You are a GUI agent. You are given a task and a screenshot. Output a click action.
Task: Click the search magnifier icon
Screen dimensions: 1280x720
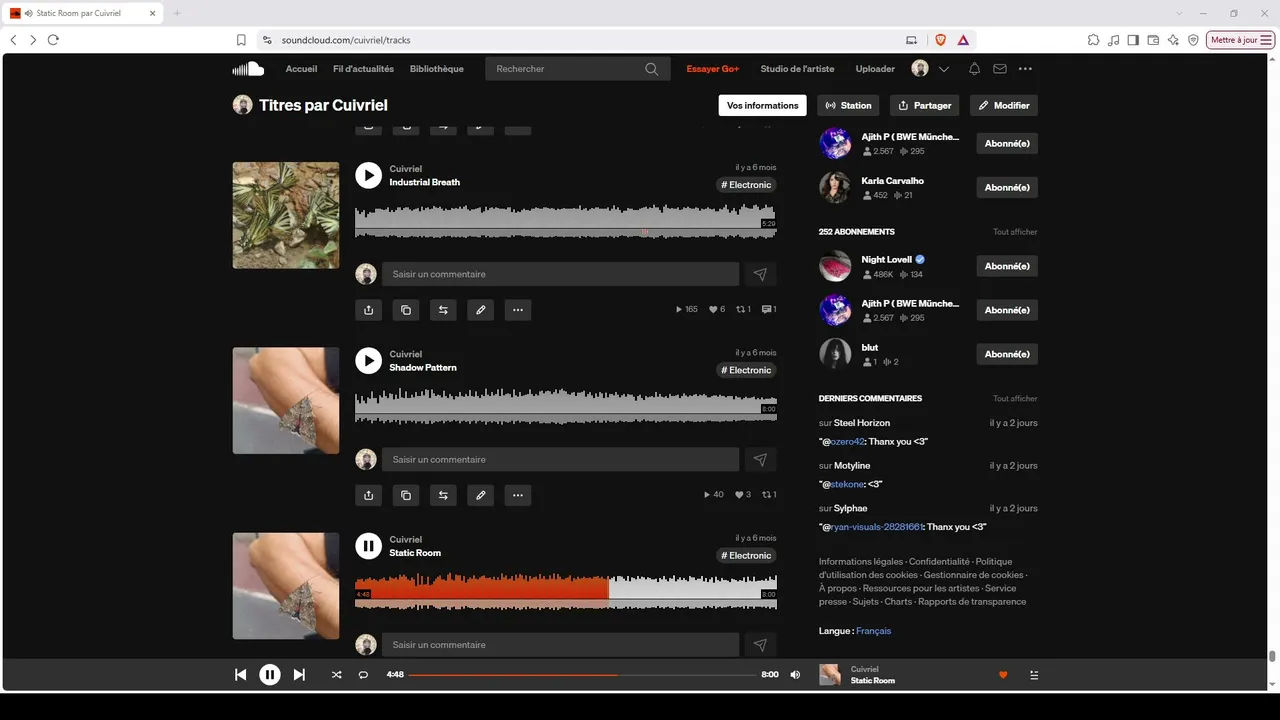coord(652,69)
